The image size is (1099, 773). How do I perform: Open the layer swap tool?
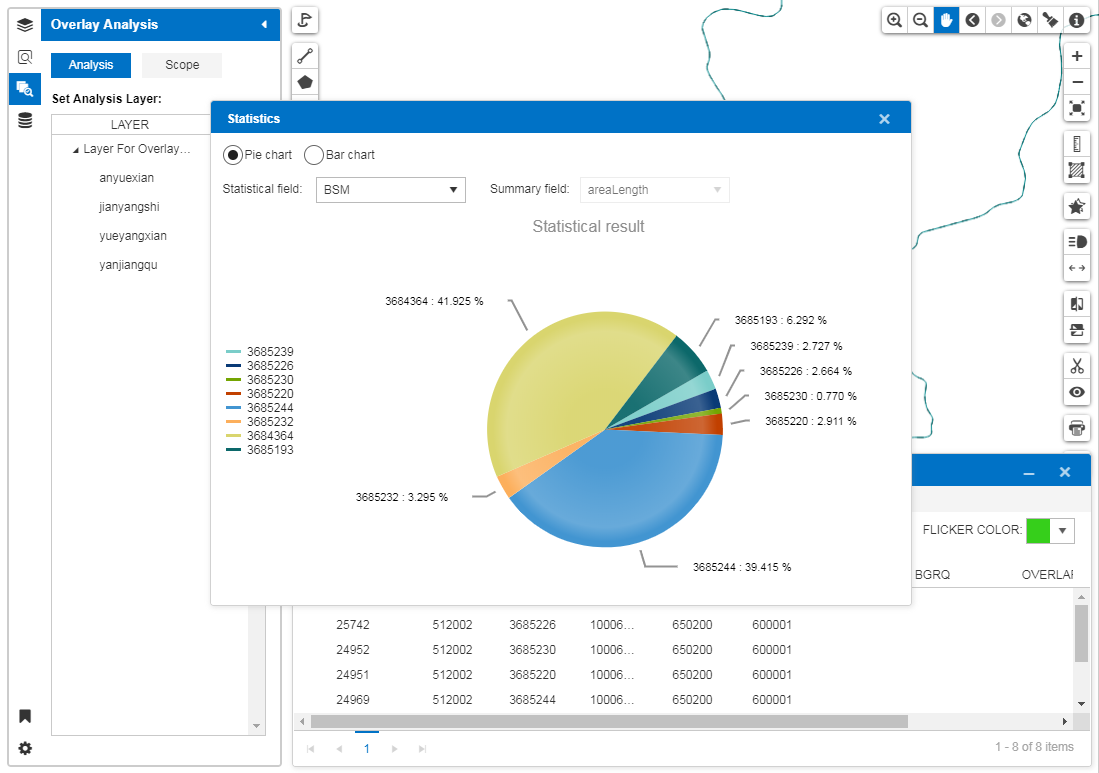pyautogui.click(x=1077, y=330)
